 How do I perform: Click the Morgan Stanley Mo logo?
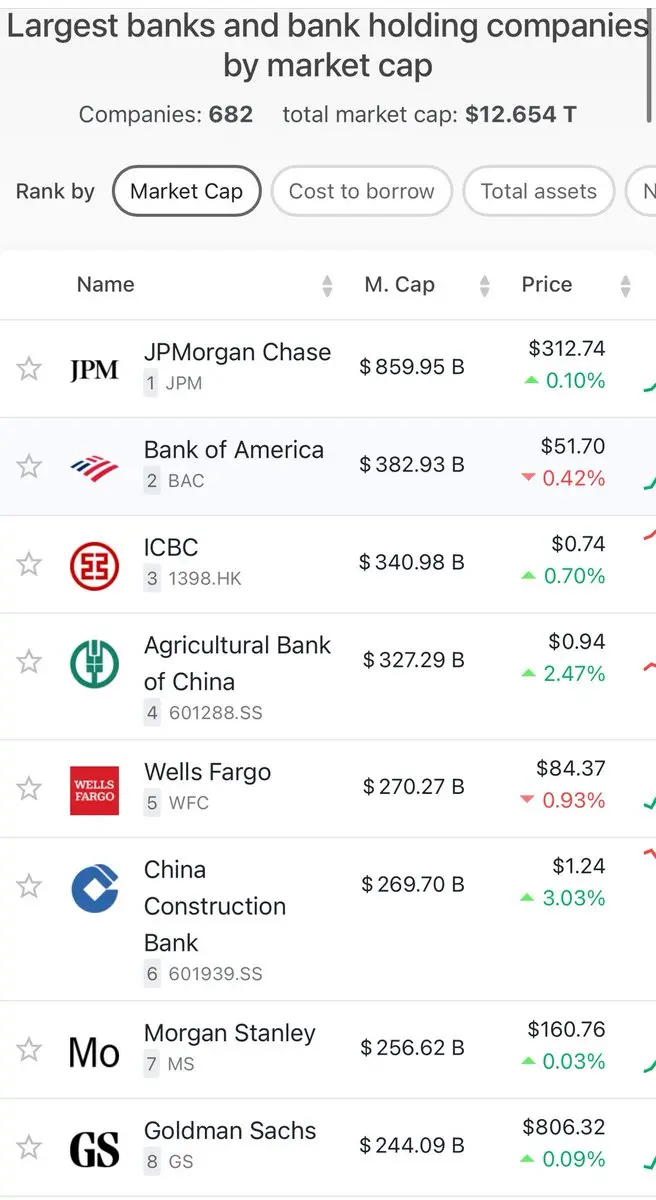[94, 1052]
